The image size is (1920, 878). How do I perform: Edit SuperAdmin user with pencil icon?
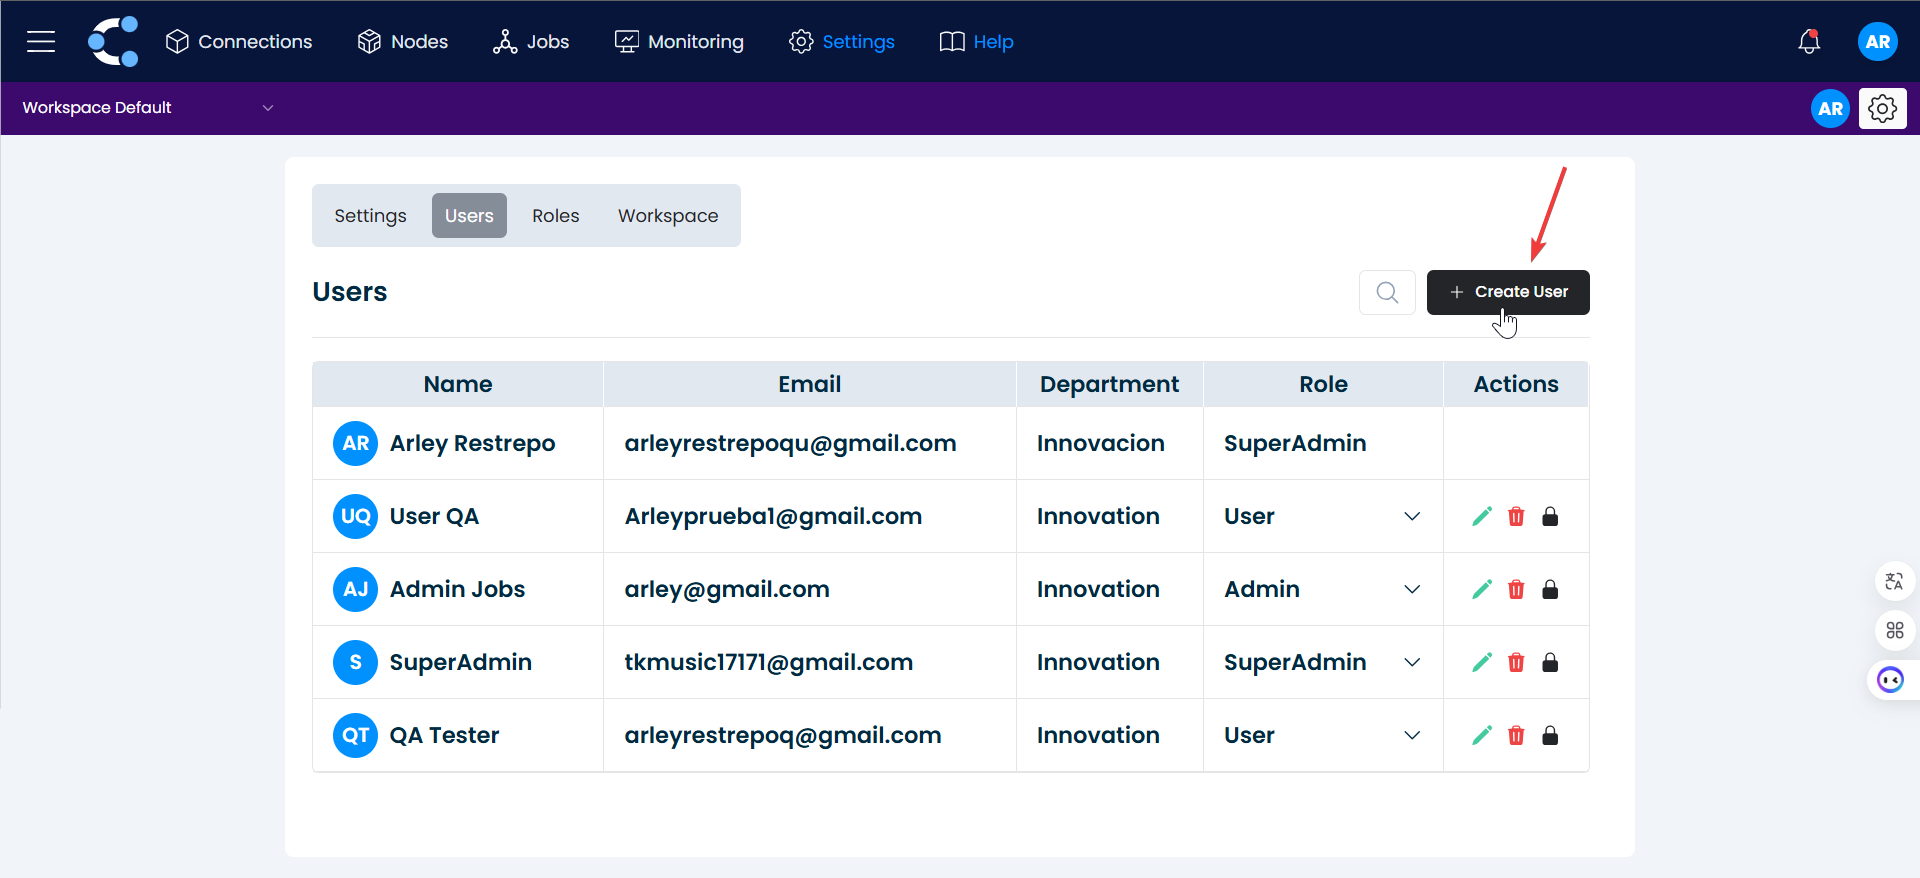(1482, 662)
